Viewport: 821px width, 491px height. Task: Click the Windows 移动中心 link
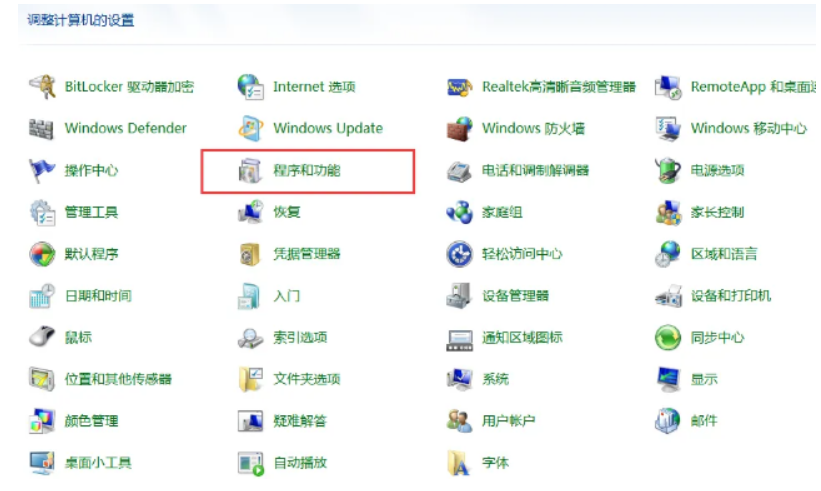(749, 128)
